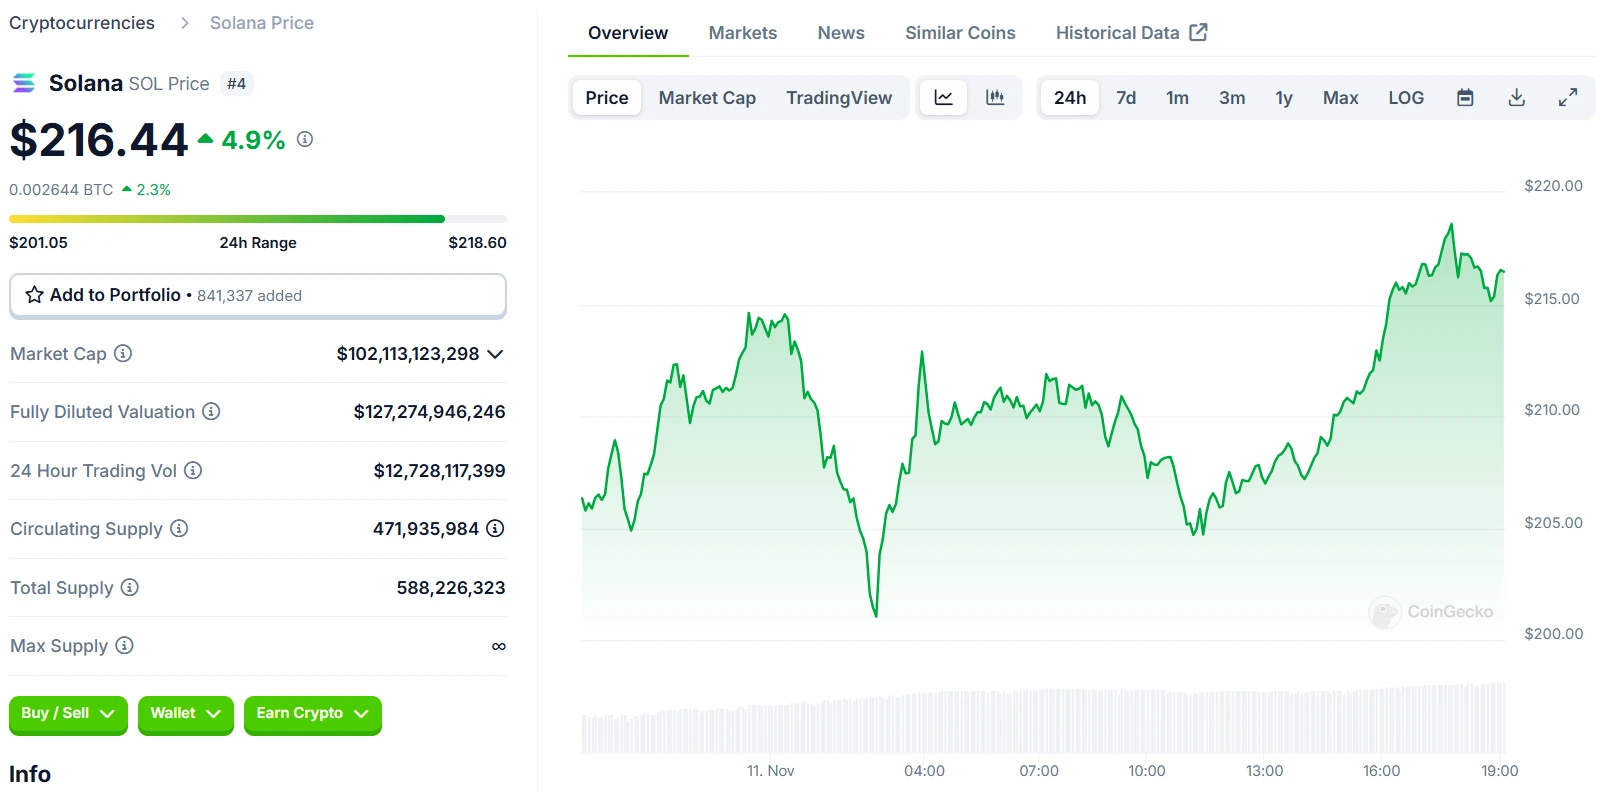Select the TradingView chart toggle
Viewport: 1617px width, 792px height.
[839, 97]
